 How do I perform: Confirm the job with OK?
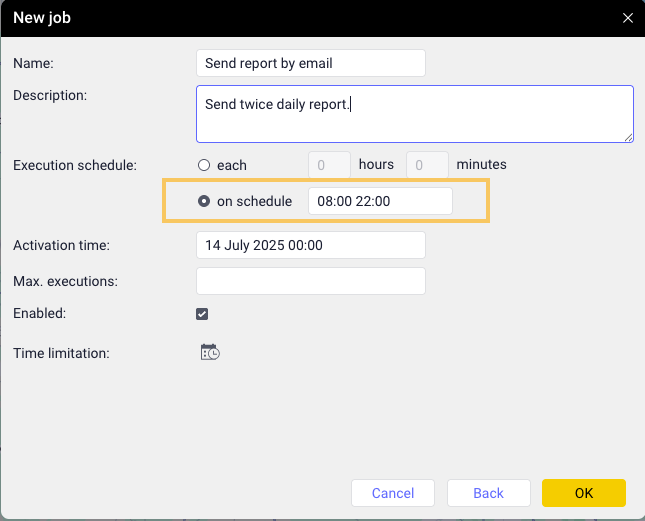(584, 493)
